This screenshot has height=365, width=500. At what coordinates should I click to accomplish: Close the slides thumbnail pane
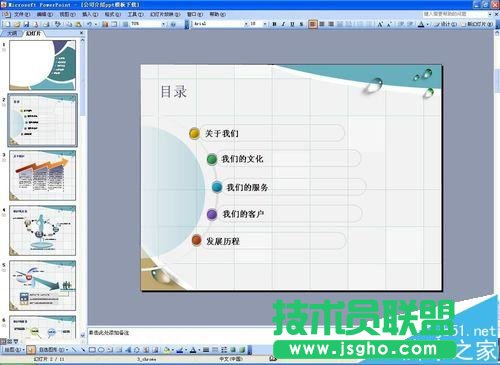click(82, 33)
